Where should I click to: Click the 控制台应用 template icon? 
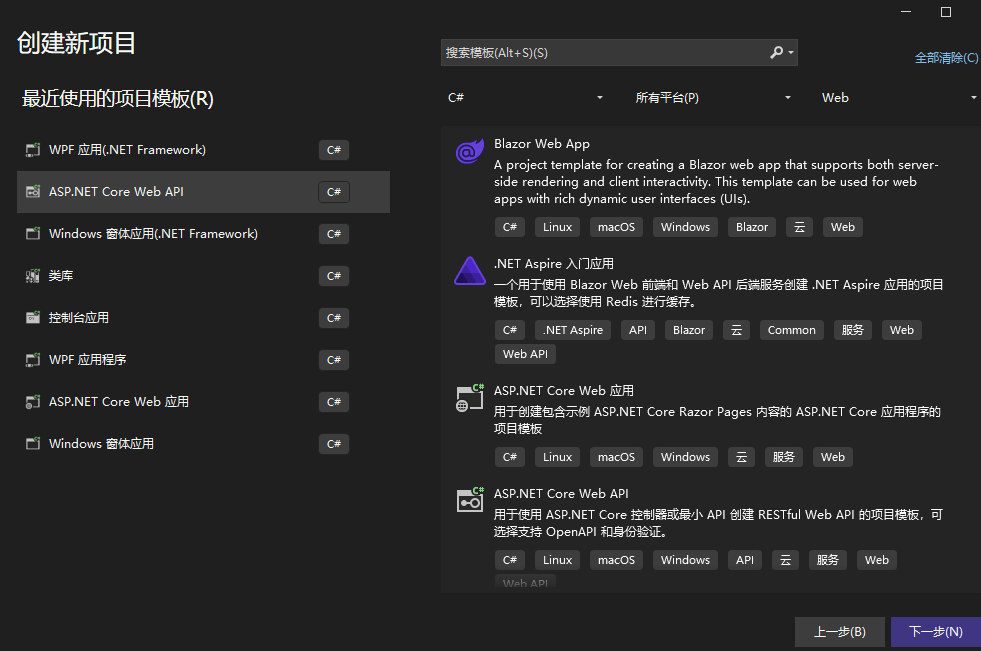33,318
